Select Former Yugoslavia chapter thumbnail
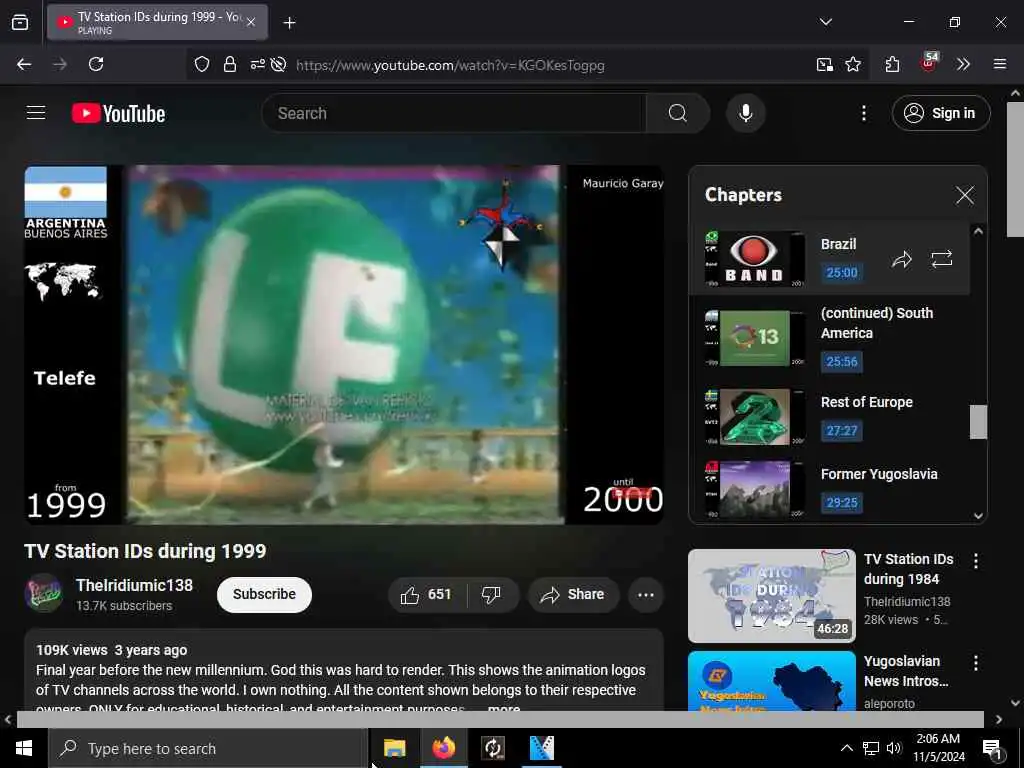 pyautogui.click(x=754, y=488)
